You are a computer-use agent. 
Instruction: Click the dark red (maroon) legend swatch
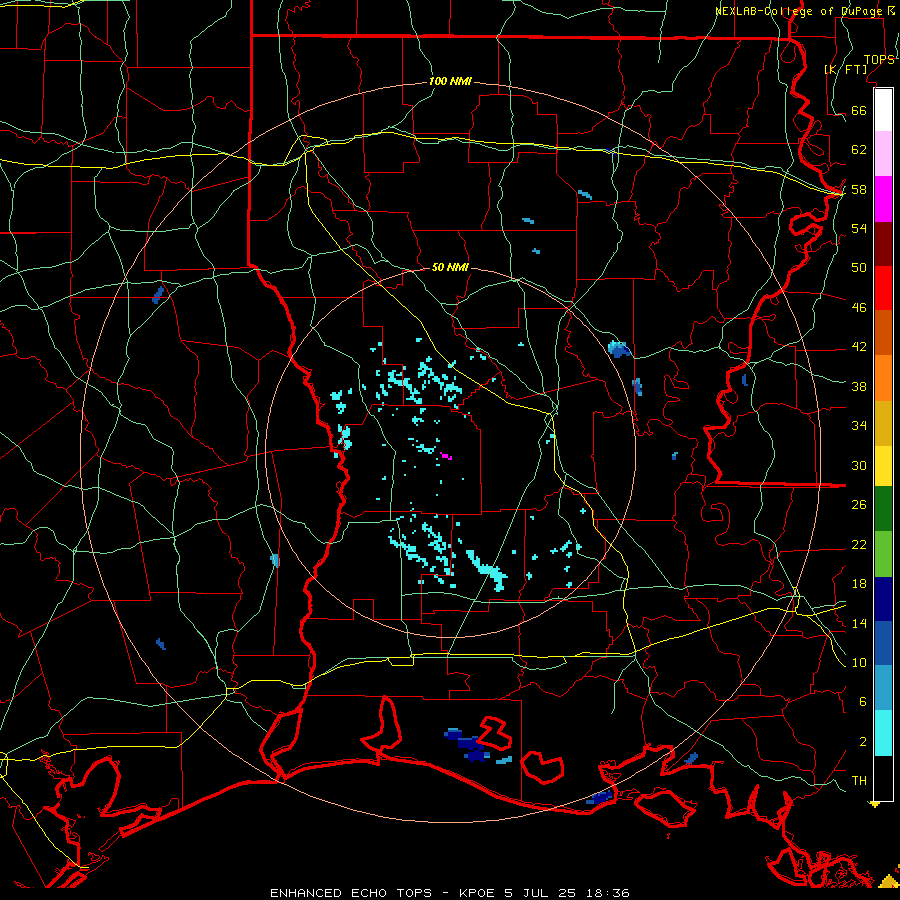pos(883,244)
